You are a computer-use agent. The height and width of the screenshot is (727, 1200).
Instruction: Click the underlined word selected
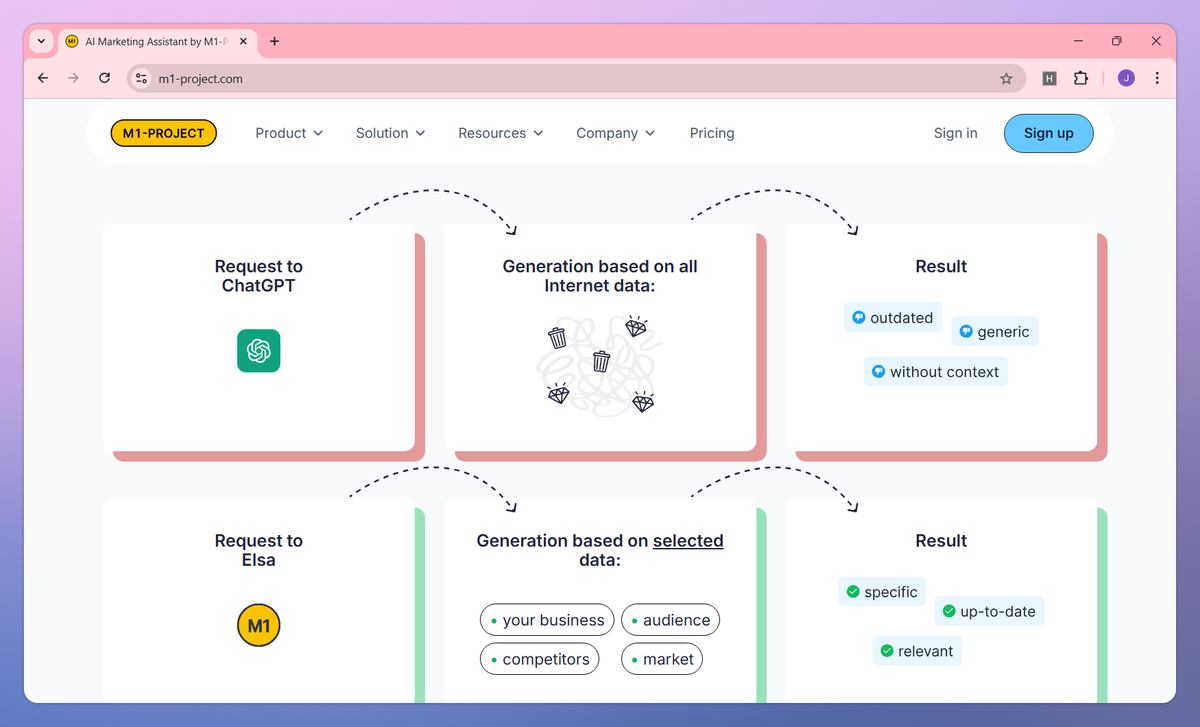[688, 541]
